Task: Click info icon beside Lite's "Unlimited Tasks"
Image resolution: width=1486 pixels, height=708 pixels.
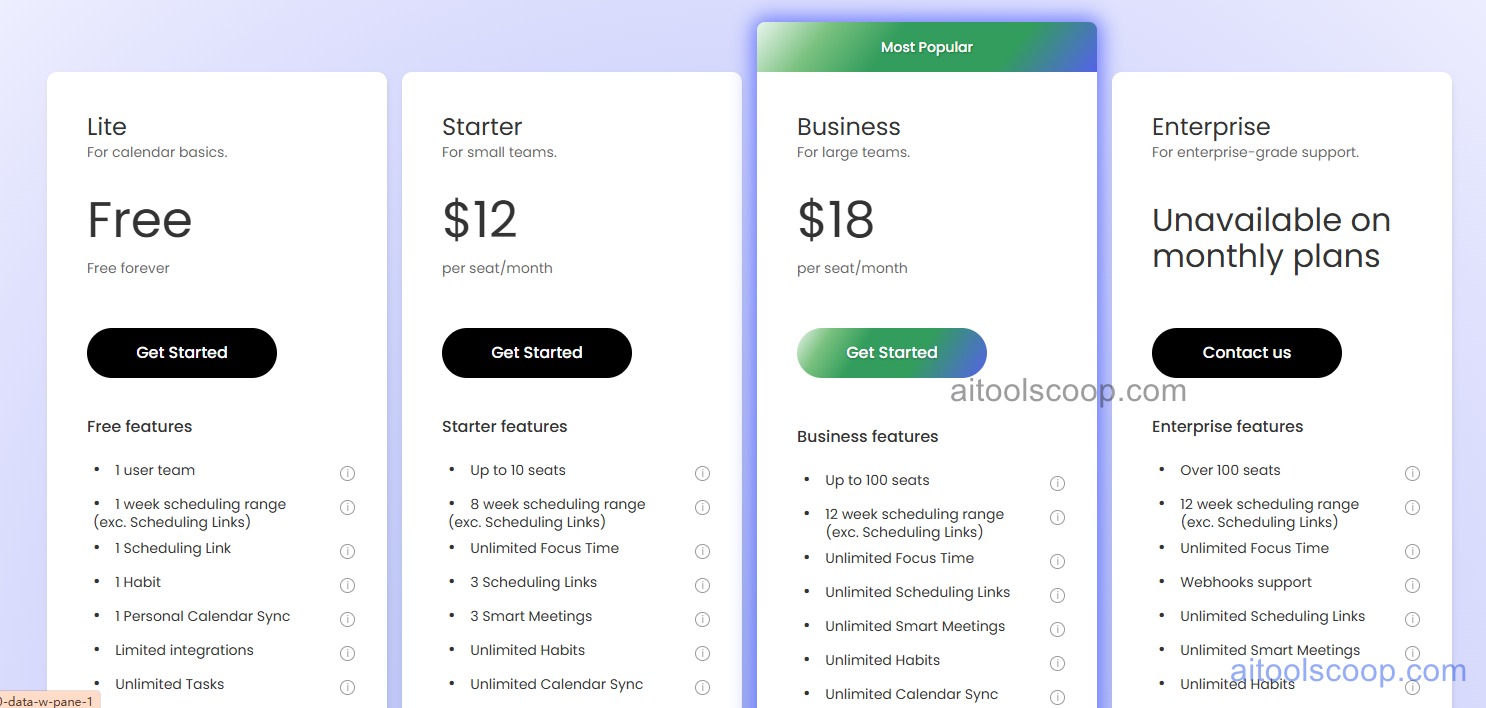Action: 347,687
